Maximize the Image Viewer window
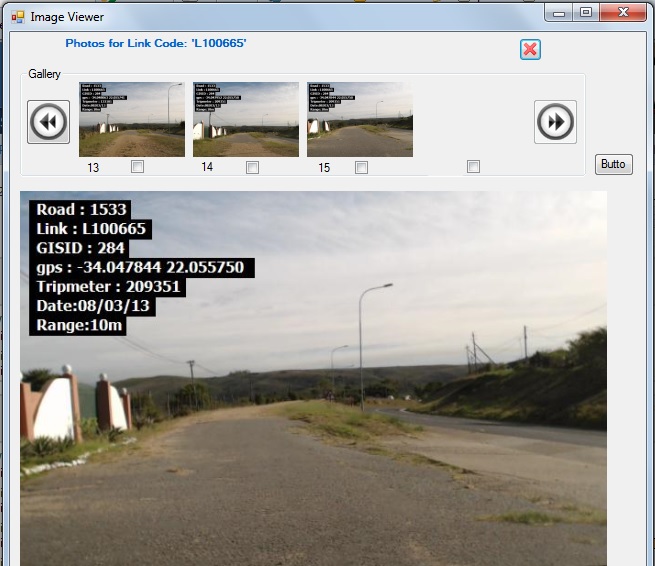655x566 pixels. [586, 13]
